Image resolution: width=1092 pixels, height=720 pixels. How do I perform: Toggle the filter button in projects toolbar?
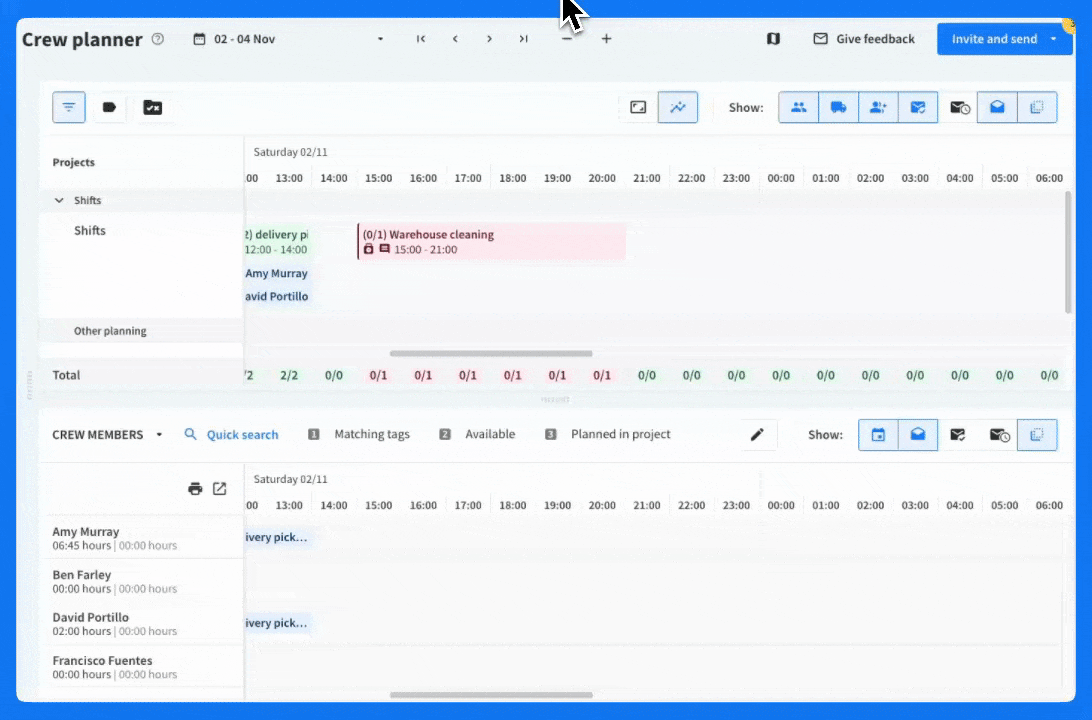[69, 107]
